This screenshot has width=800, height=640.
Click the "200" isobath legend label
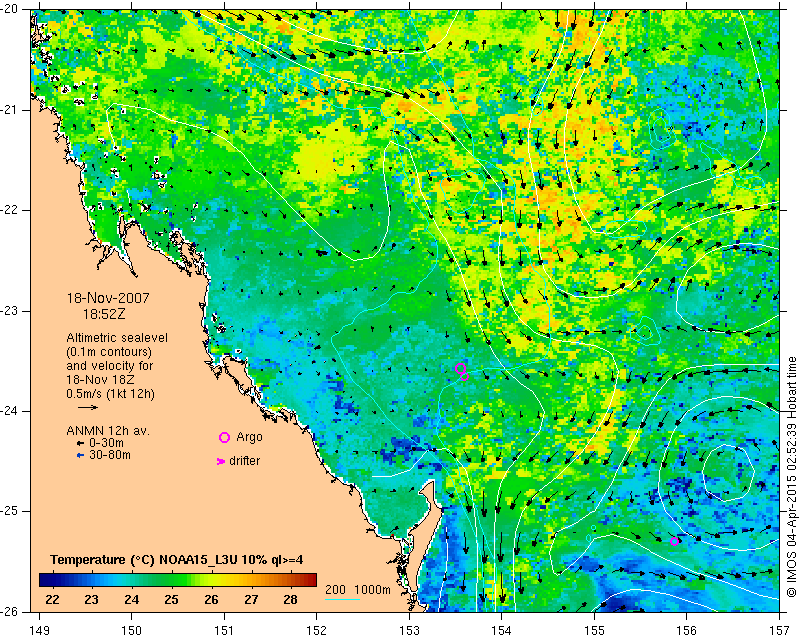(x=335, y=590)
